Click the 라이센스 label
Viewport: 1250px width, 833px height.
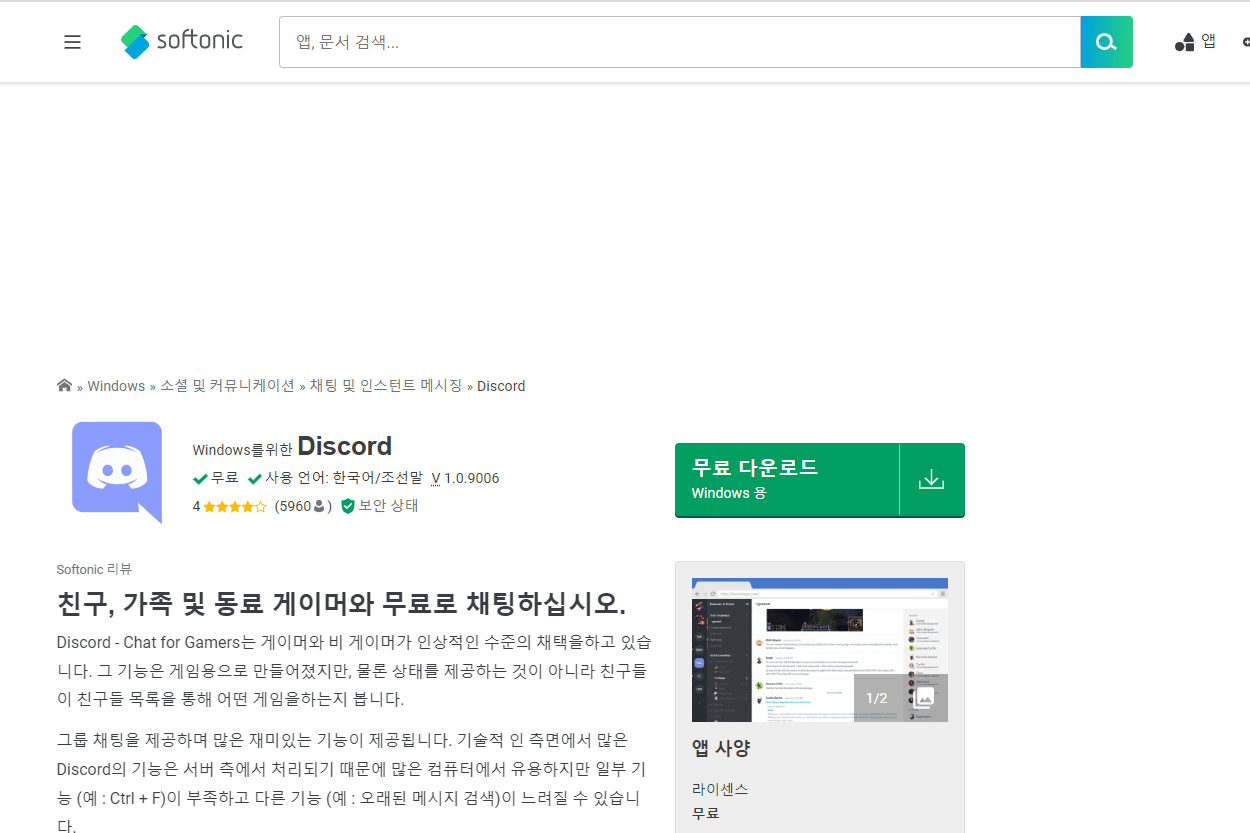pyautogui.click(x=720, y=789)
